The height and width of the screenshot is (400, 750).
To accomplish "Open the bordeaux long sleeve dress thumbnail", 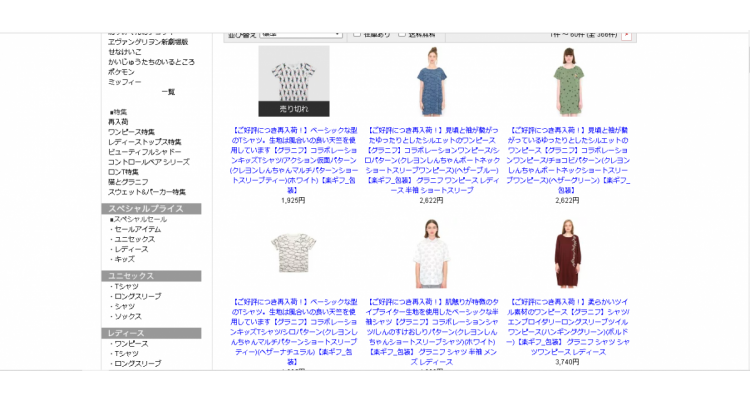I will (568, 253).
